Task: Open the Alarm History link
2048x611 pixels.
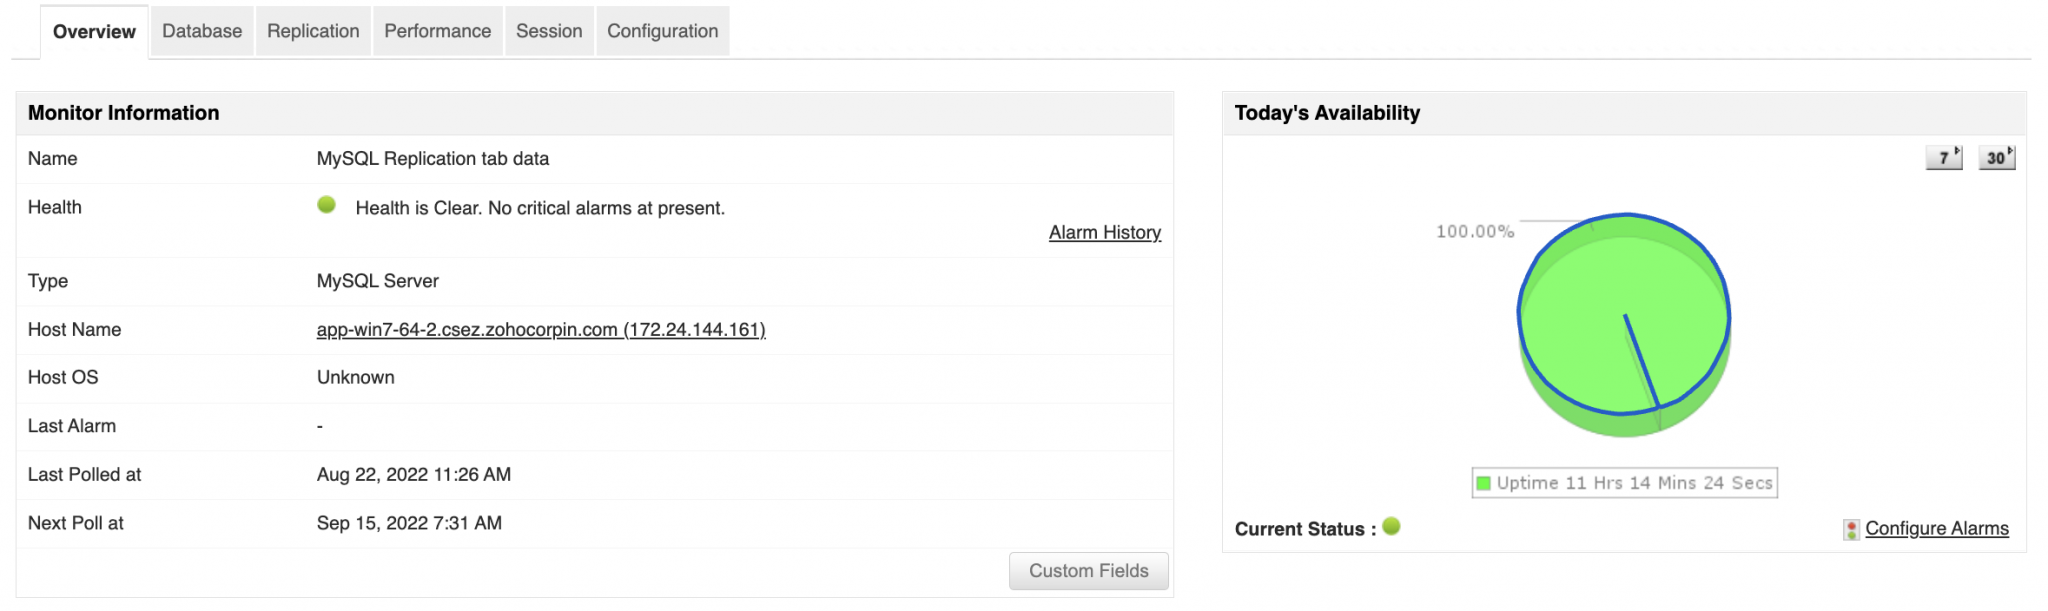Action: click(x=1104, y=233)
